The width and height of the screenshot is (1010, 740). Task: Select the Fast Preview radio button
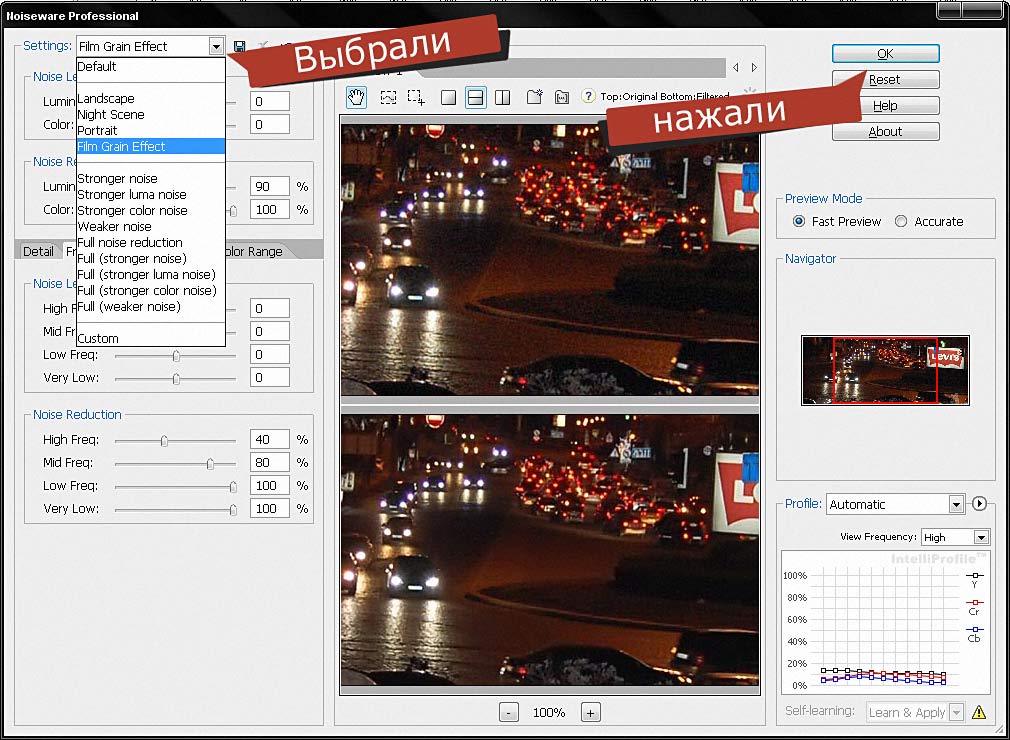(x=799, y=221)
